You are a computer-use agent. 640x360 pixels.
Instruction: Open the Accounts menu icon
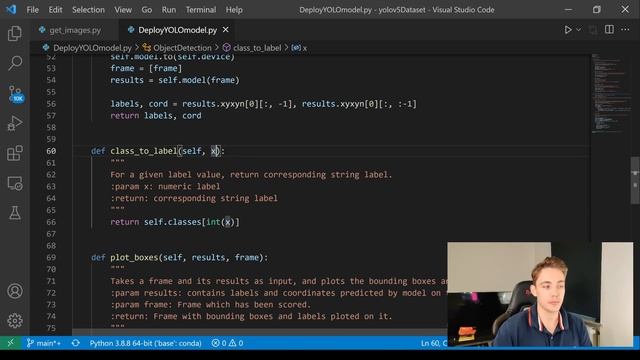click(x=15, y=291)
